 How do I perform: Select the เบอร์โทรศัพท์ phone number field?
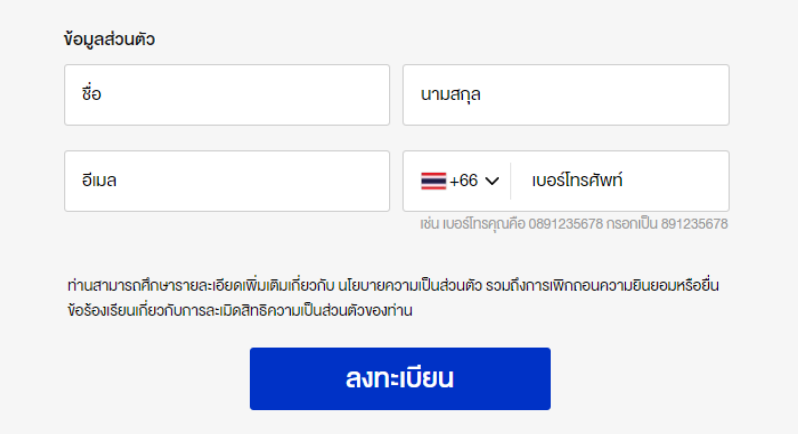620,181
